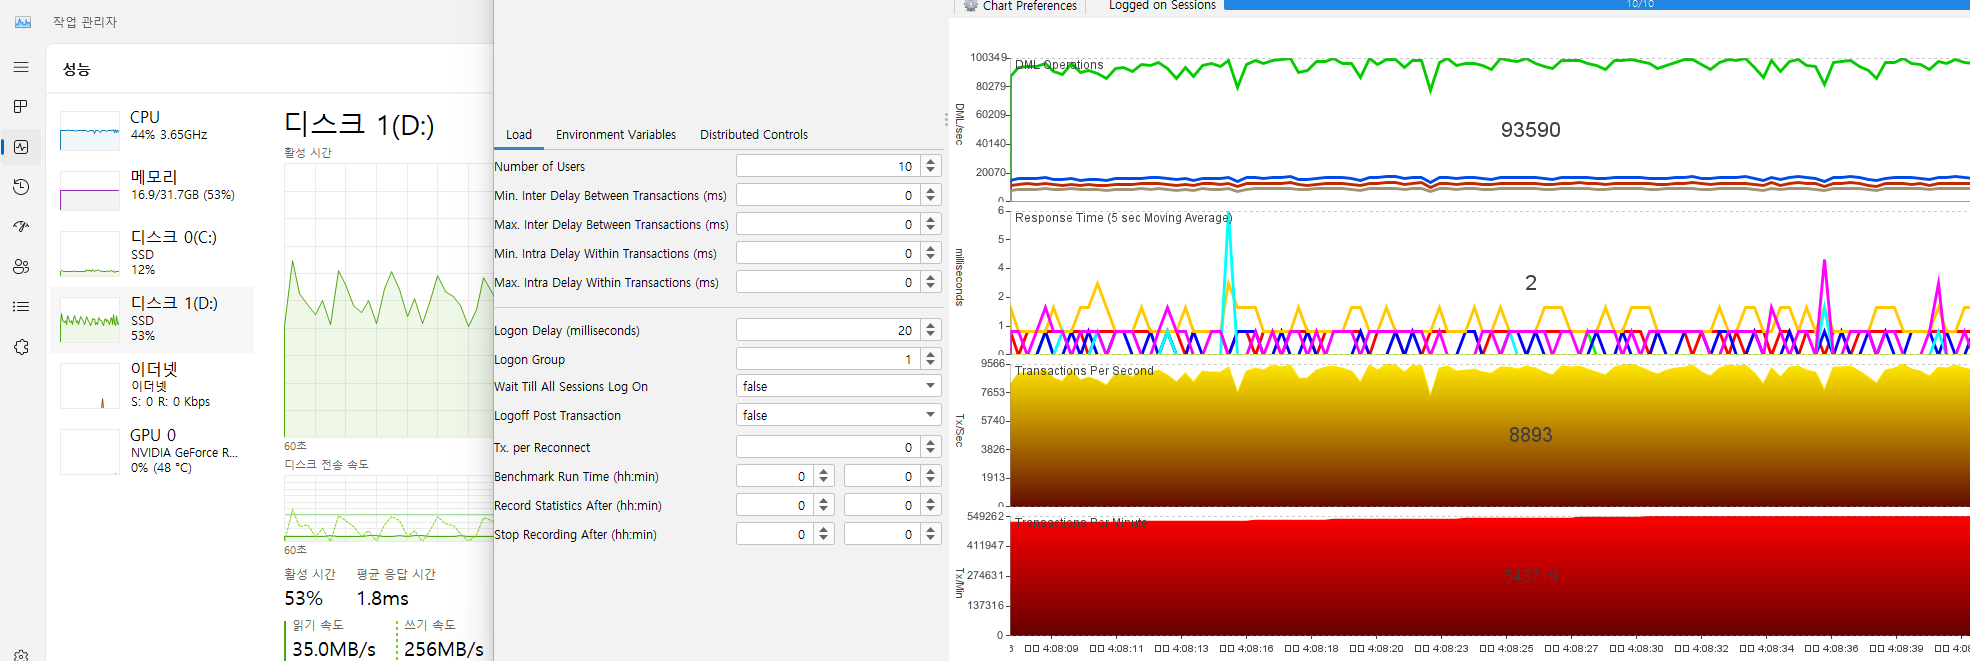The width and height of the screenshot is (1970, 661).
Task: Click the Tx. per Reconnect spinner arrows
Action: (x=930, y=447)
